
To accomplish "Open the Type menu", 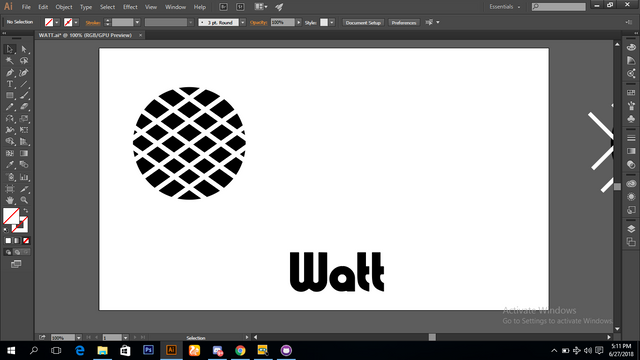I will pyautogui.click(x=86, y=7).
